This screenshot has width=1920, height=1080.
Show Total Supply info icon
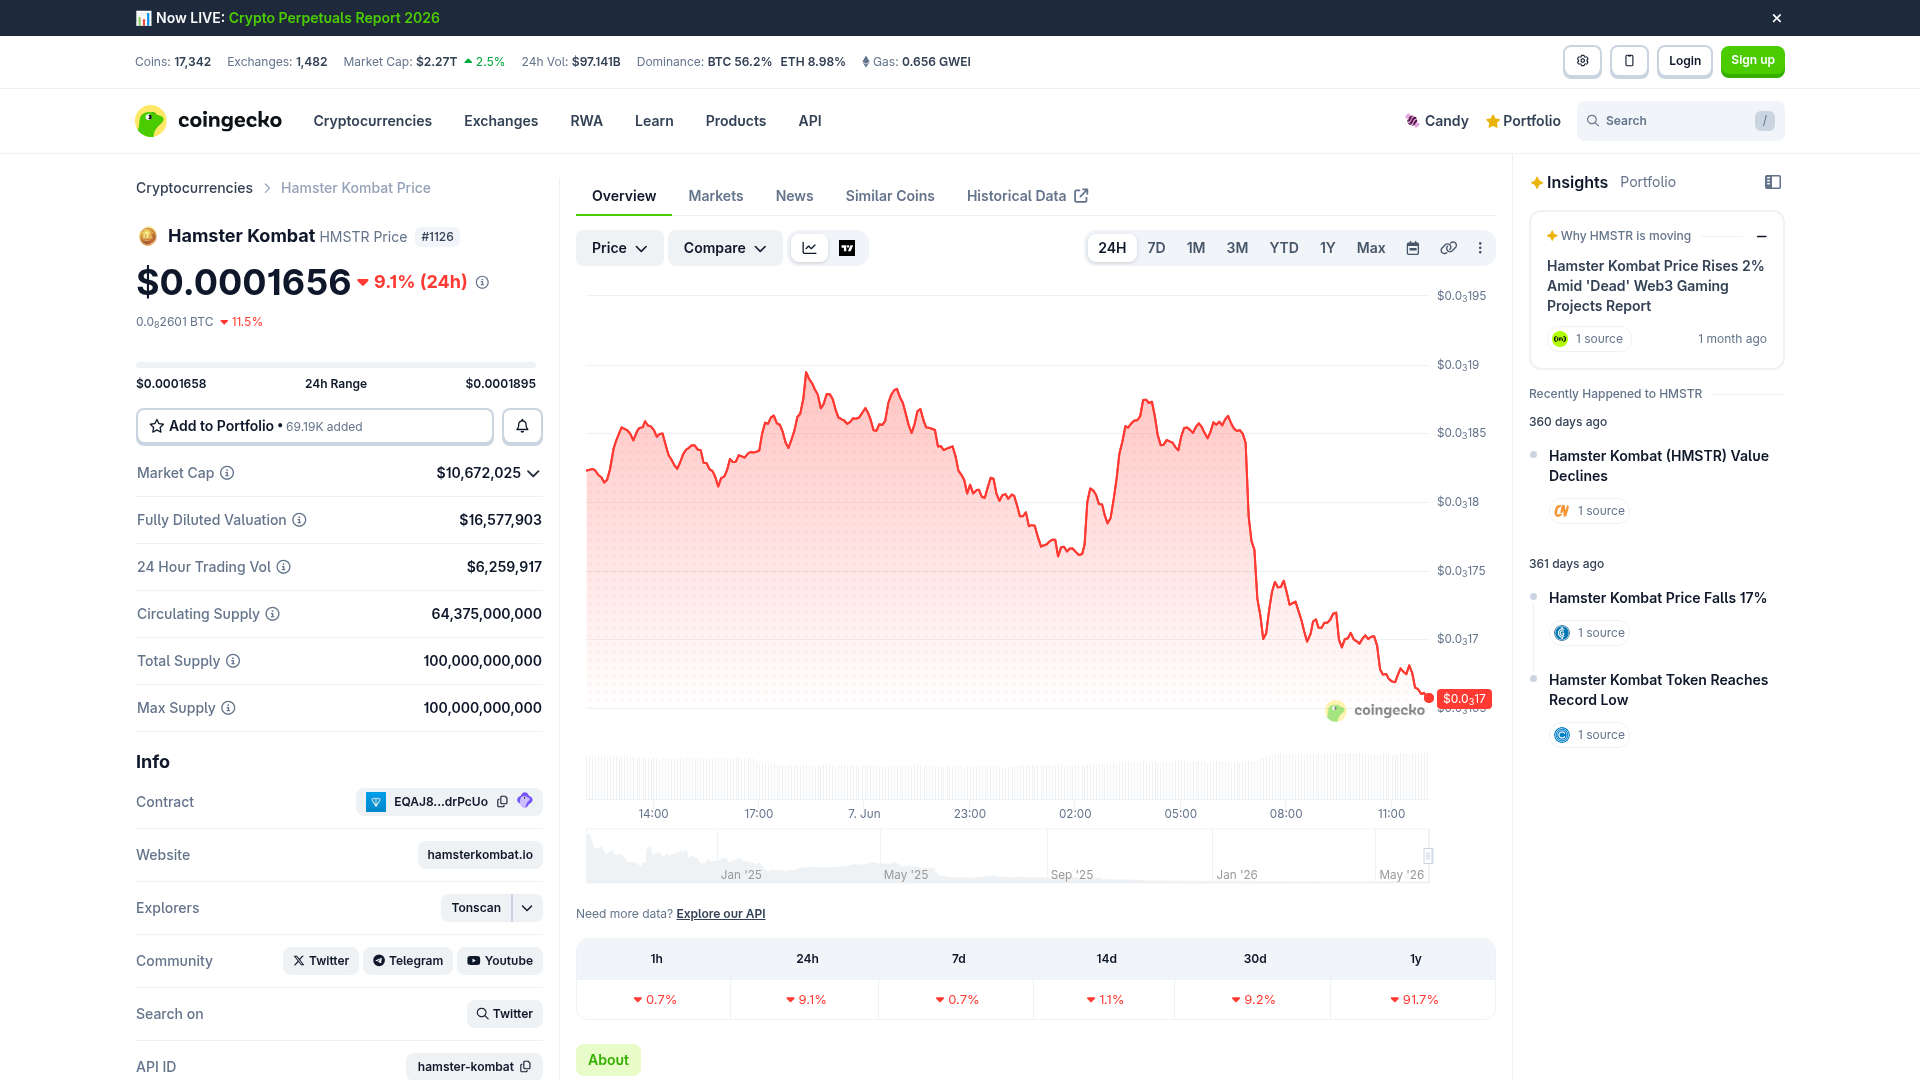tap(233, 661)
